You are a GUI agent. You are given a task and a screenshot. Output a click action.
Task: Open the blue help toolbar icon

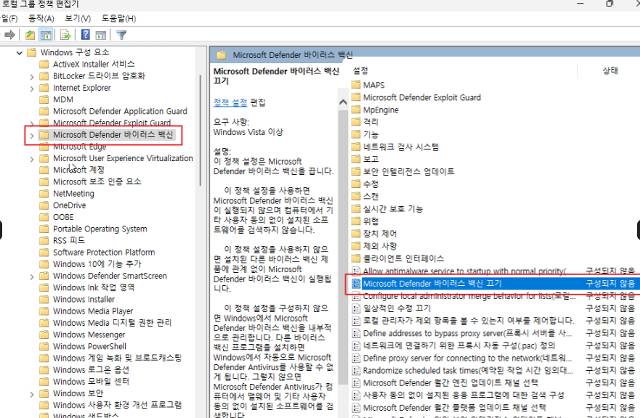85,35
